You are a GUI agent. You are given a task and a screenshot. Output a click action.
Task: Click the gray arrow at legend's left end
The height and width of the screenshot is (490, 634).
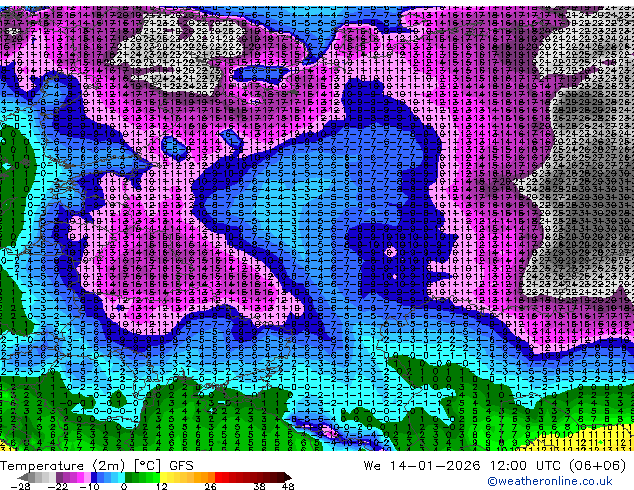23,477
